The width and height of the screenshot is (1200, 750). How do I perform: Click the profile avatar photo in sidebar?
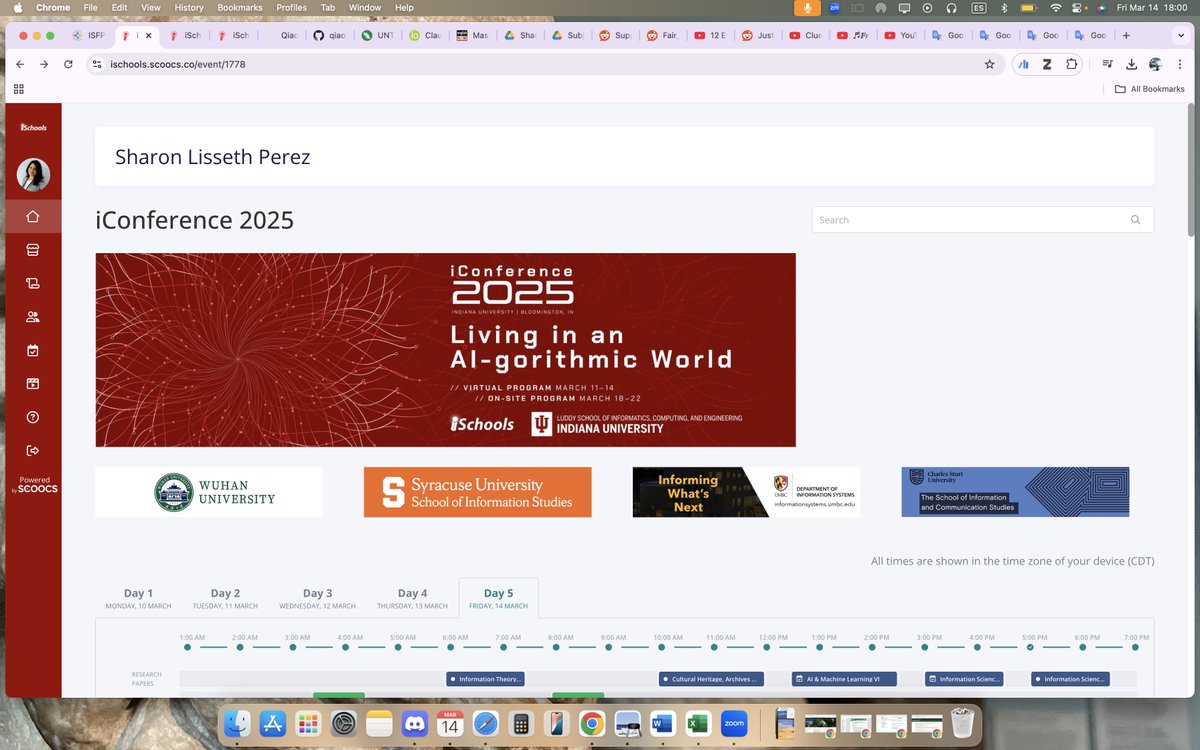pos(33,175)
